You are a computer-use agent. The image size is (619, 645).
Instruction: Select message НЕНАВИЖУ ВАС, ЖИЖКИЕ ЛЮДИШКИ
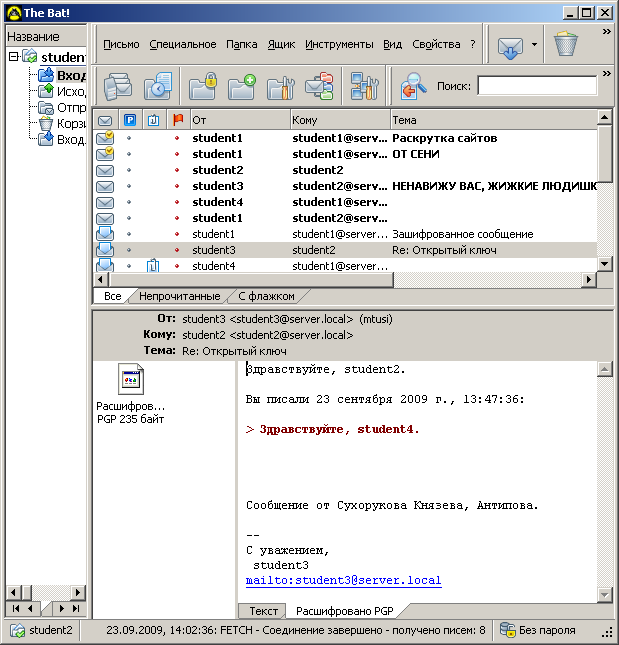[x=345, y=186]
